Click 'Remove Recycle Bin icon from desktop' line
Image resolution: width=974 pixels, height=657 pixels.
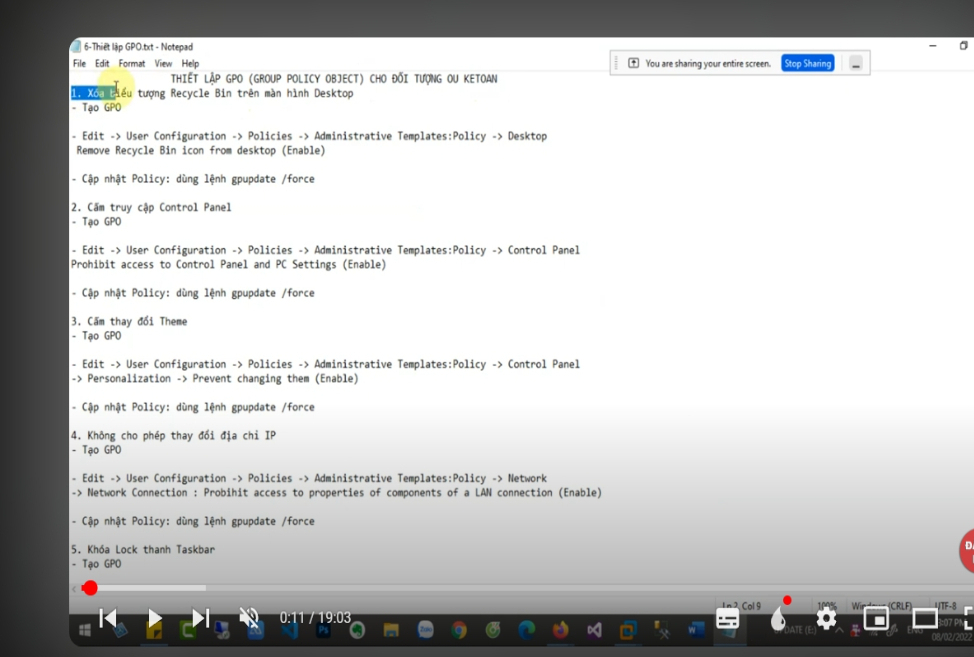point(201,150)
